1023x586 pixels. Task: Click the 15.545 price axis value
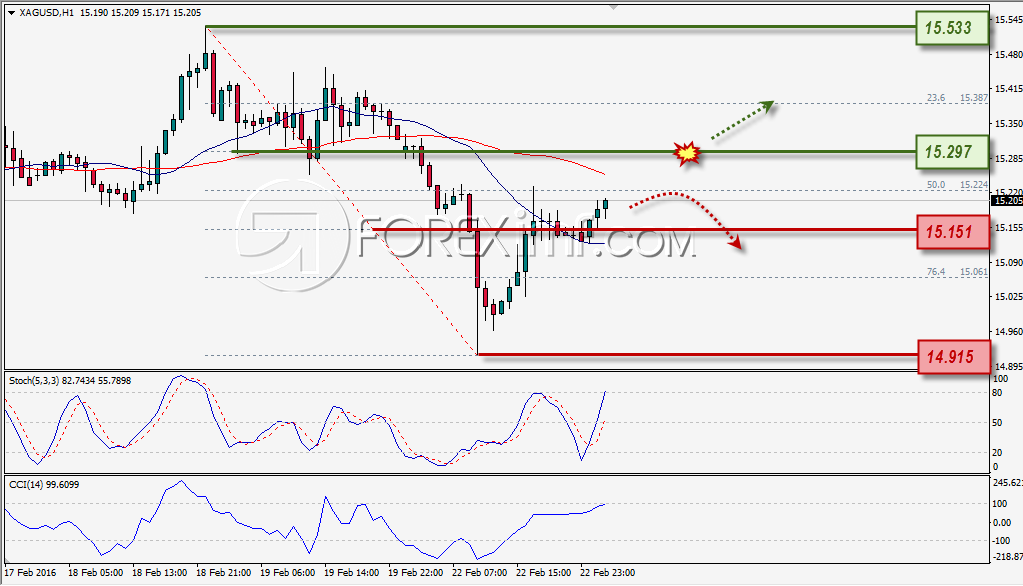point(1008,20)
